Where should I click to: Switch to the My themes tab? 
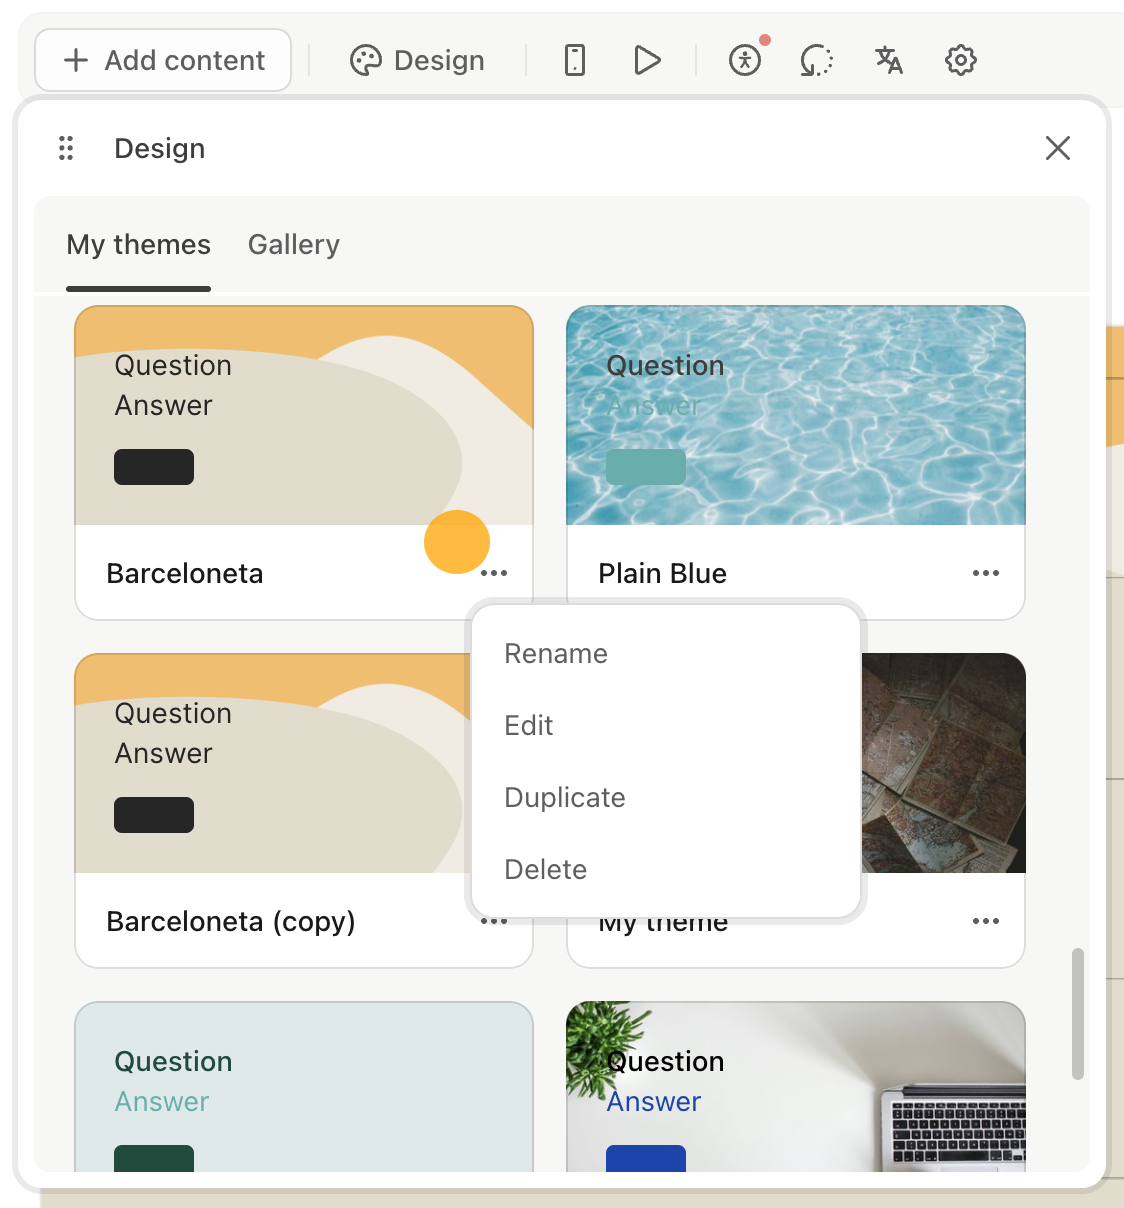pos(139,245)
